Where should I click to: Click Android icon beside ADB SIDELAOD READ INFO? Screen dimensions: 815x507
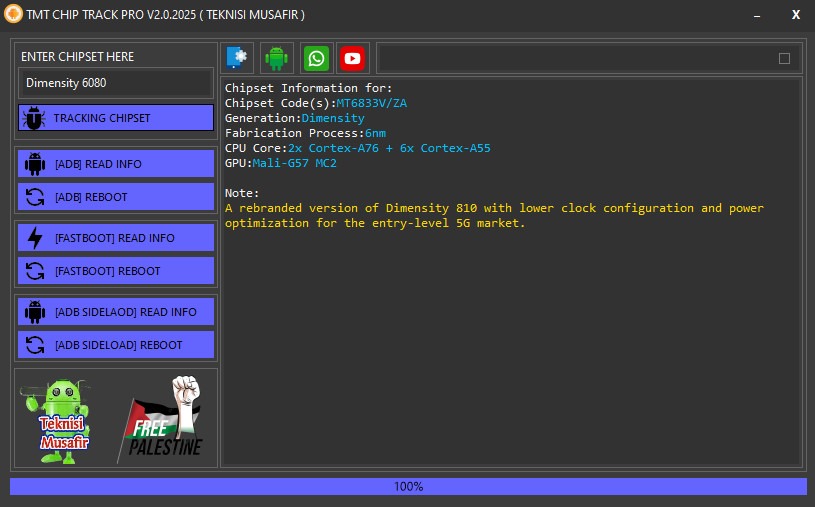click(x=35, y=312)
